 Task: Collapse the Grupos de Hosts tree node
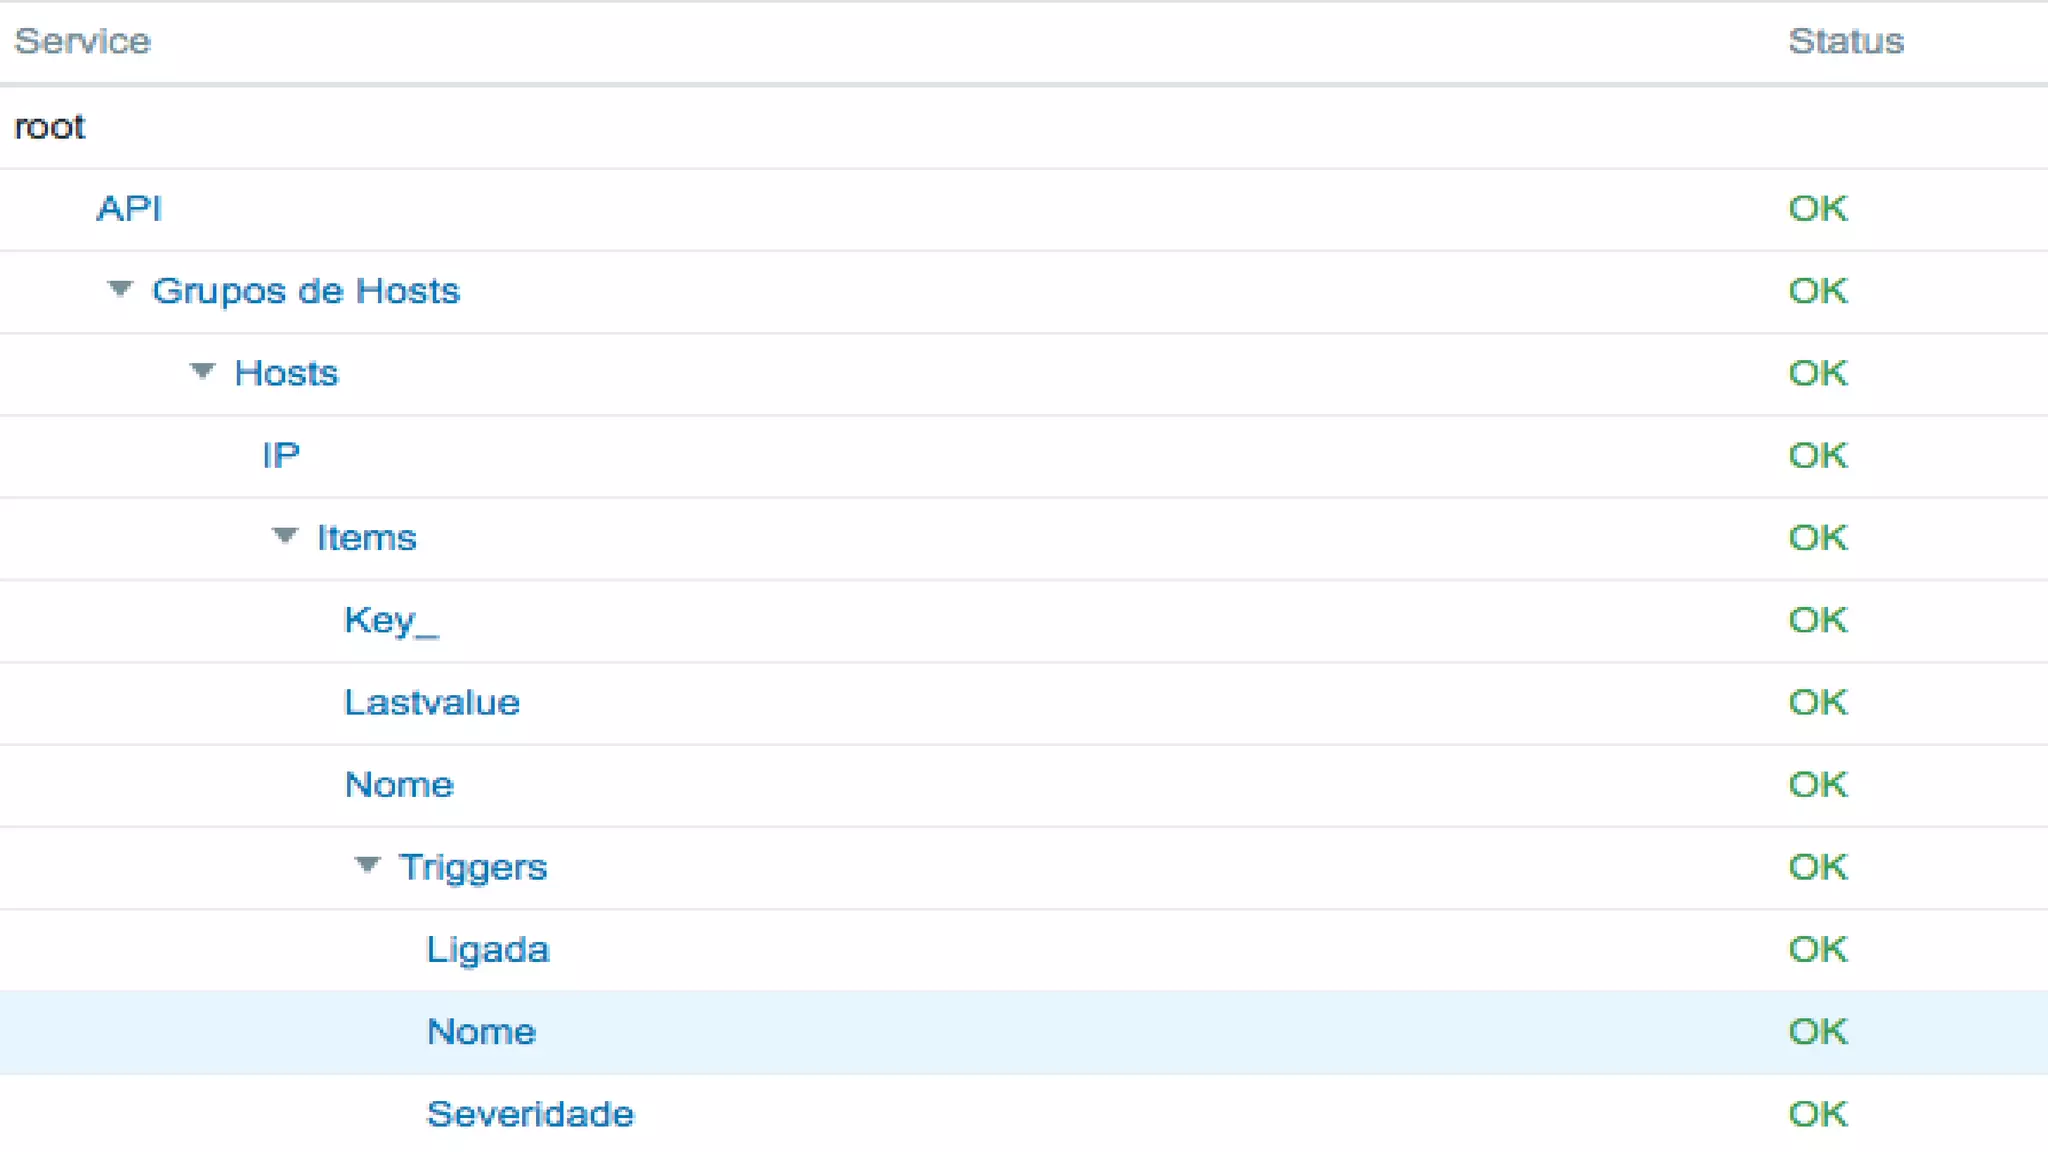tap(120, 290)
